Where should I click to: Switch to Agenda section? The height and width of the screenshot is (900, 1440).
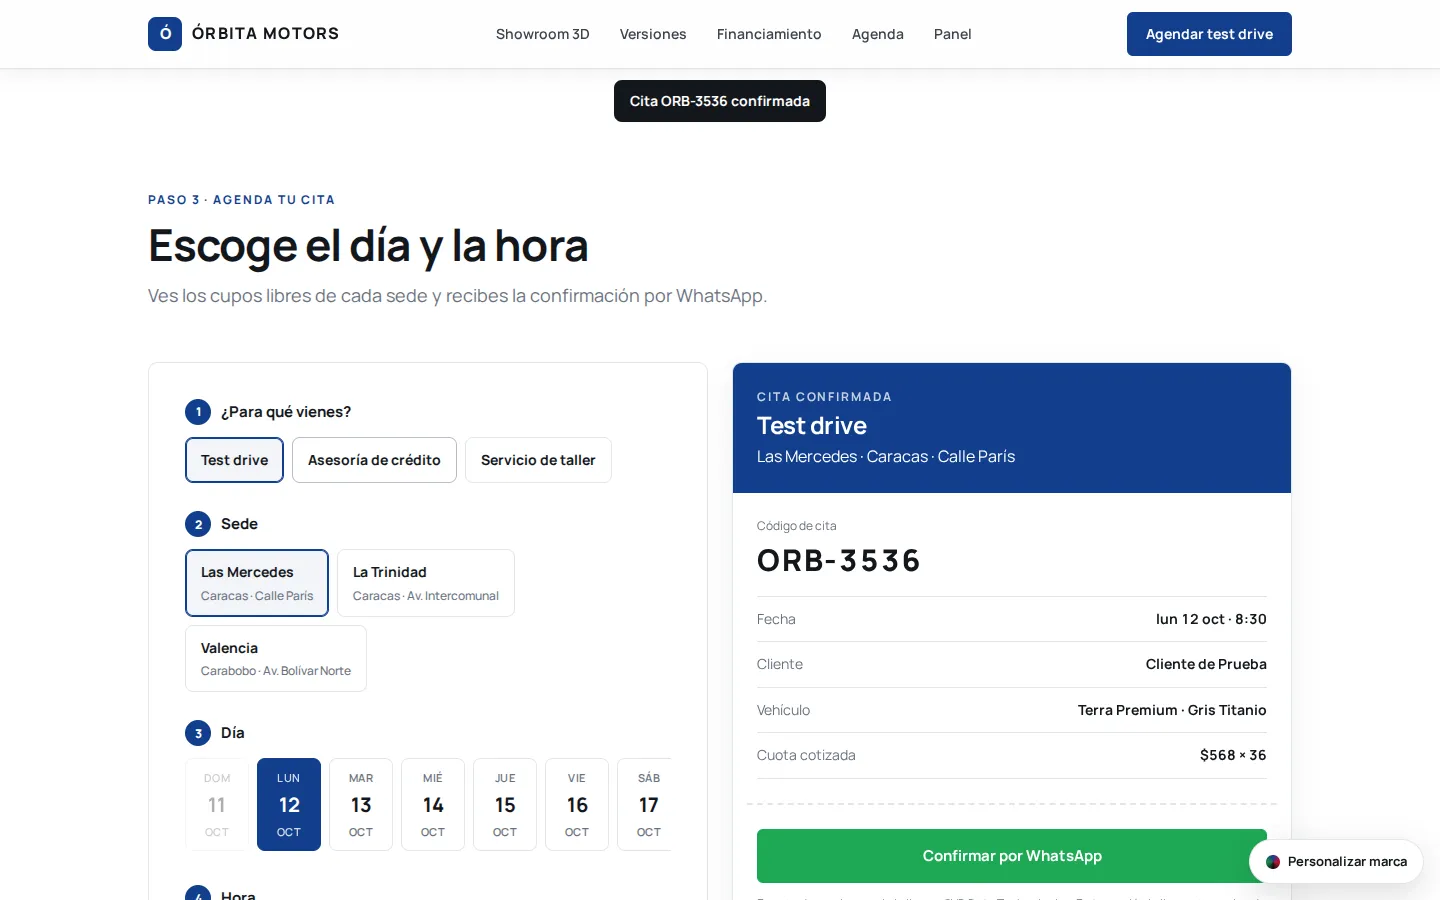coord(878,34)
